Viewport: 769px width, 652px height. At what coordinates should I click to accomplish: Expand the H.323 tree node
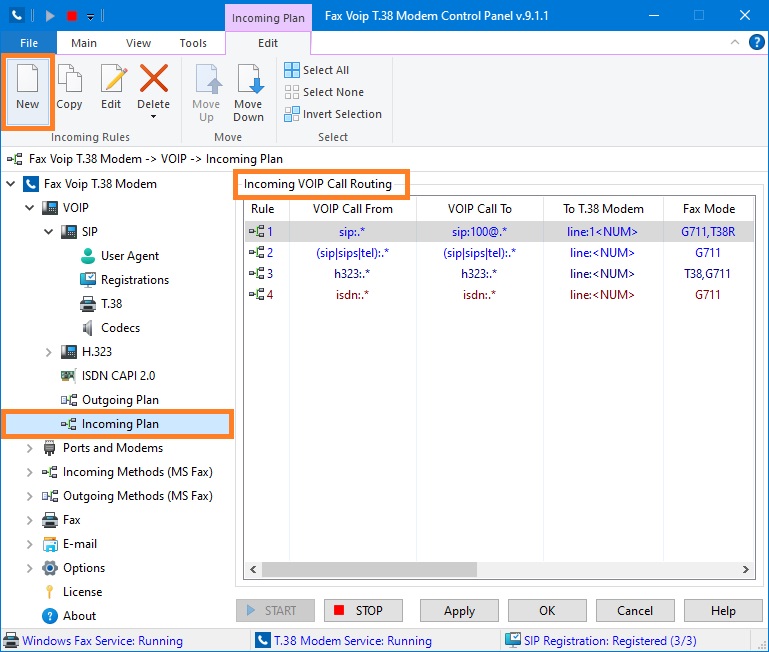coord(49,352)
